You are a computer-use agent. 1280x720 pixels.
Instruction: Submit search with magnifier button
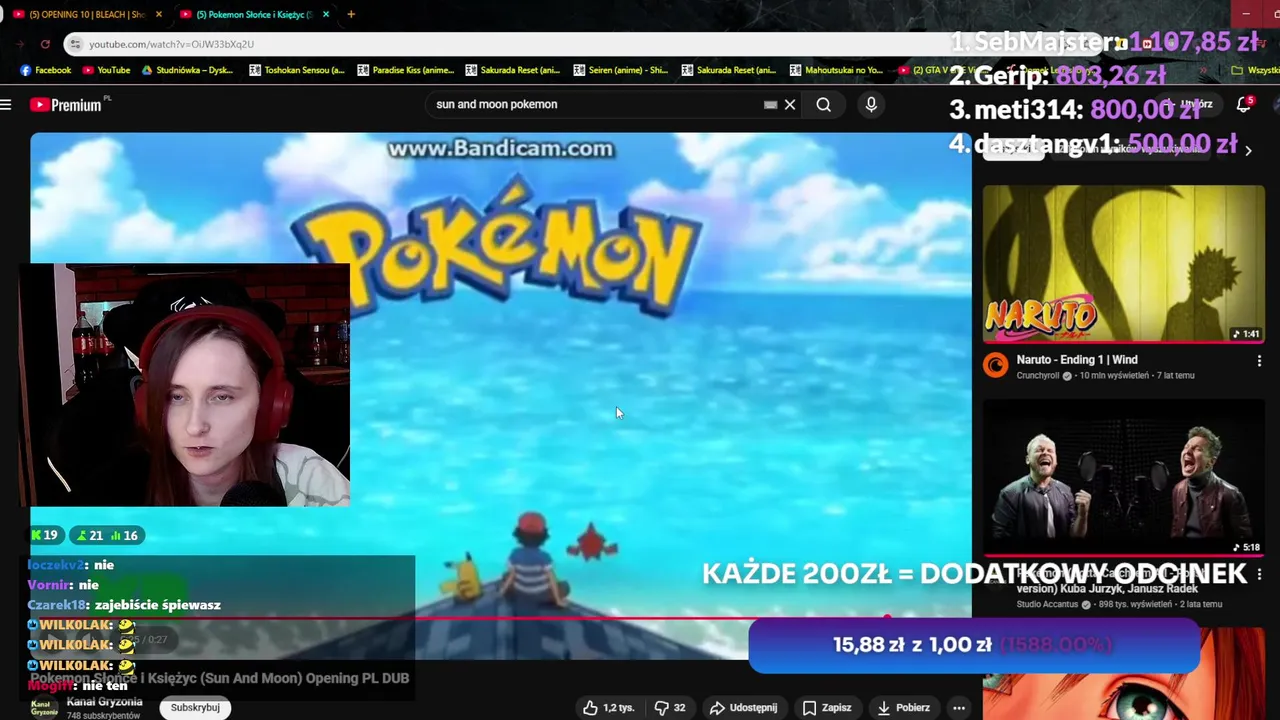pos(823,104)
